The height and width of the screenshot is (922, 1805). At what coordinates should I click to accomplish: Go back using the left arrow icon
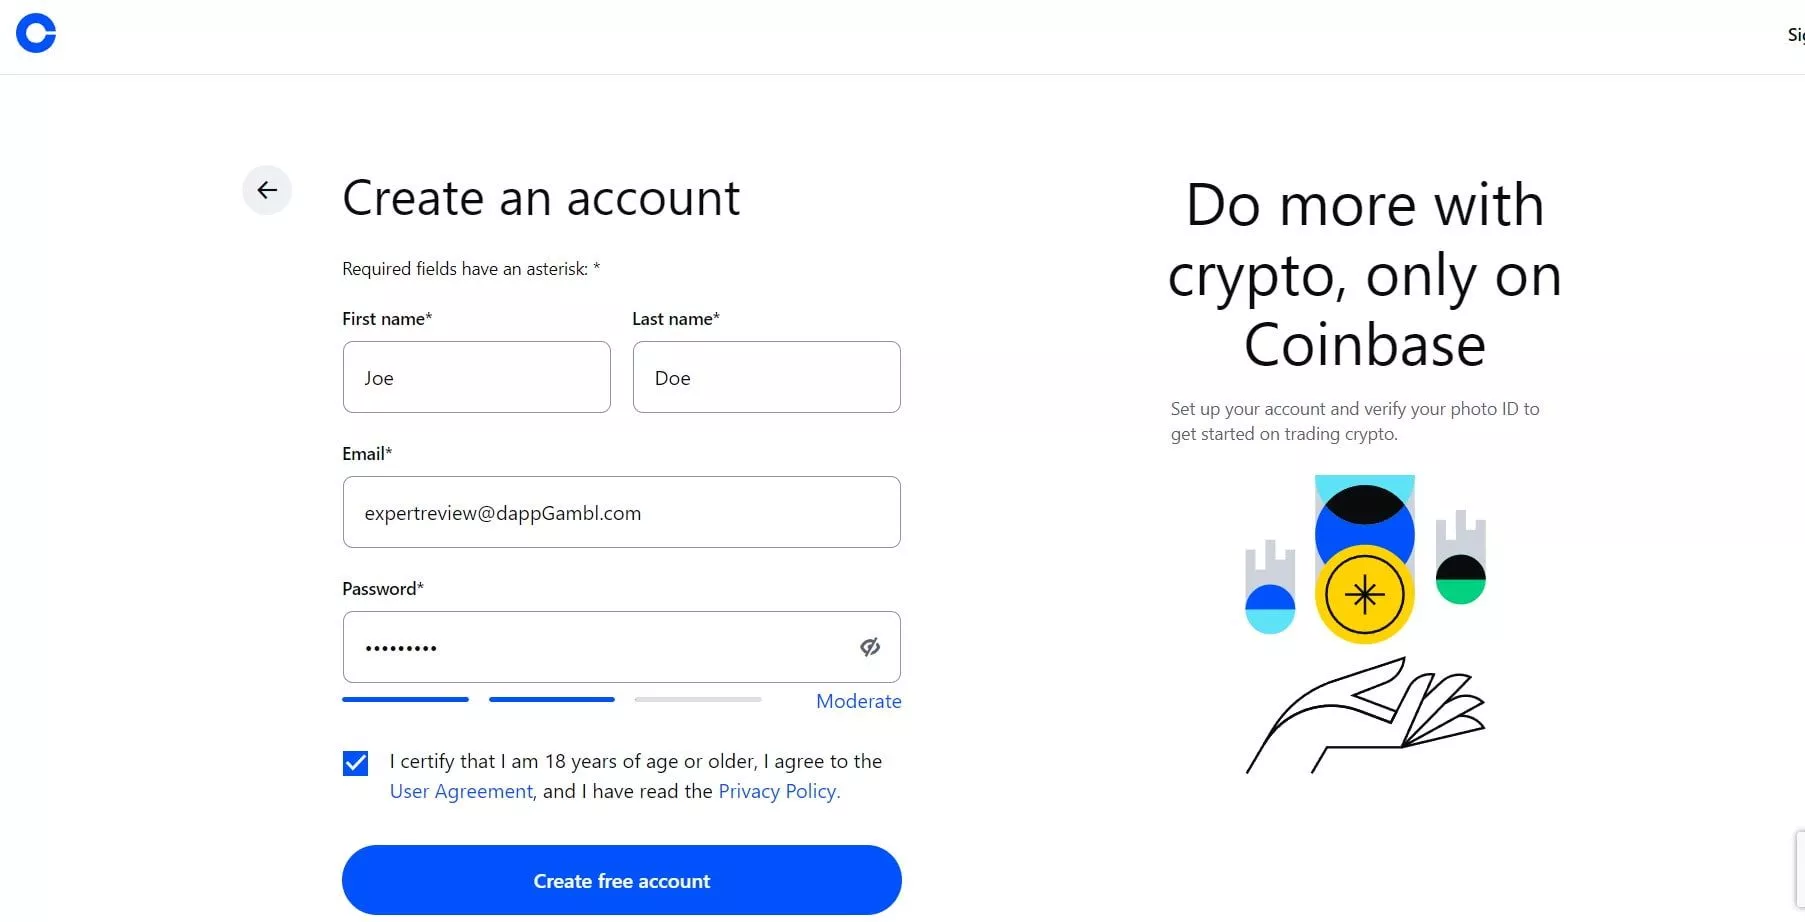[267, 190]
